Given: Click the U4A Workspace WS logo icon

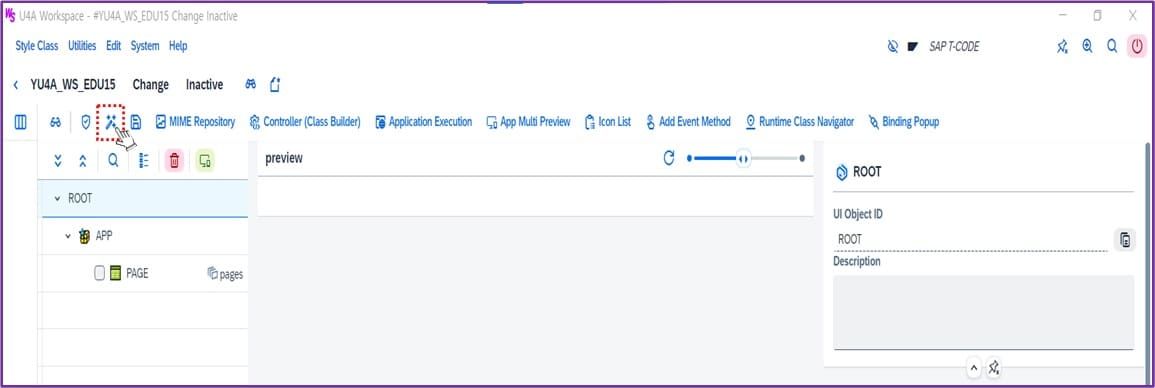Looking at the screenshot, I should [x=10, y=15].
